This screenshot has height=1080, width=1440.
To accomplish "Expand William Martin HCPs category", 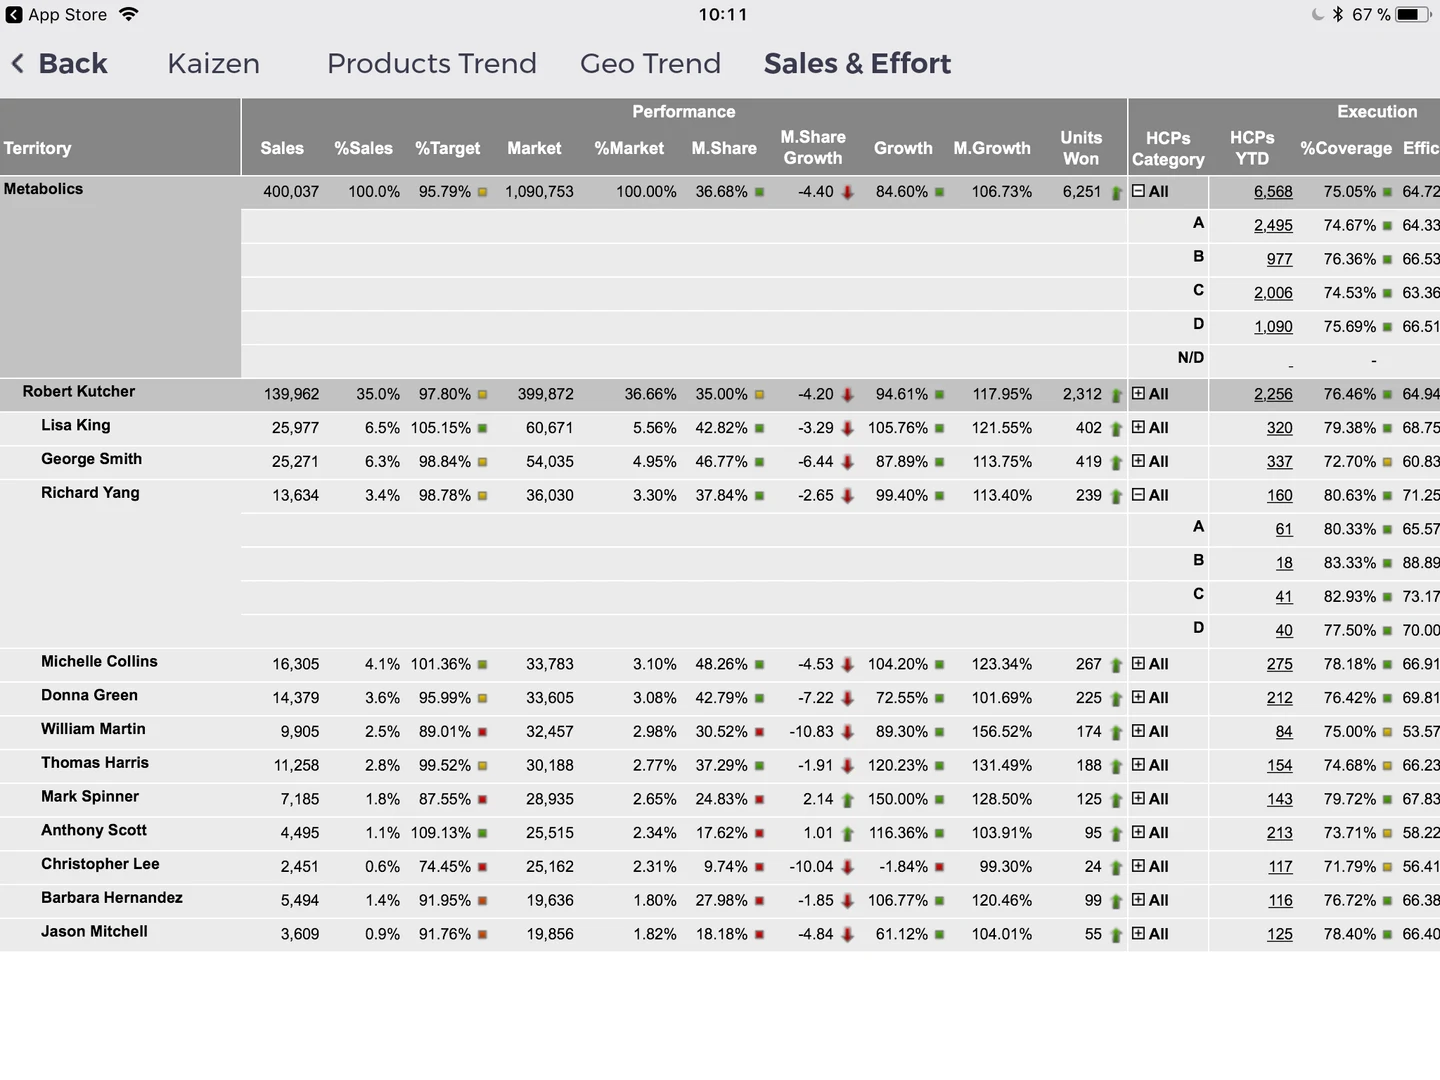I will [1138, 732].
